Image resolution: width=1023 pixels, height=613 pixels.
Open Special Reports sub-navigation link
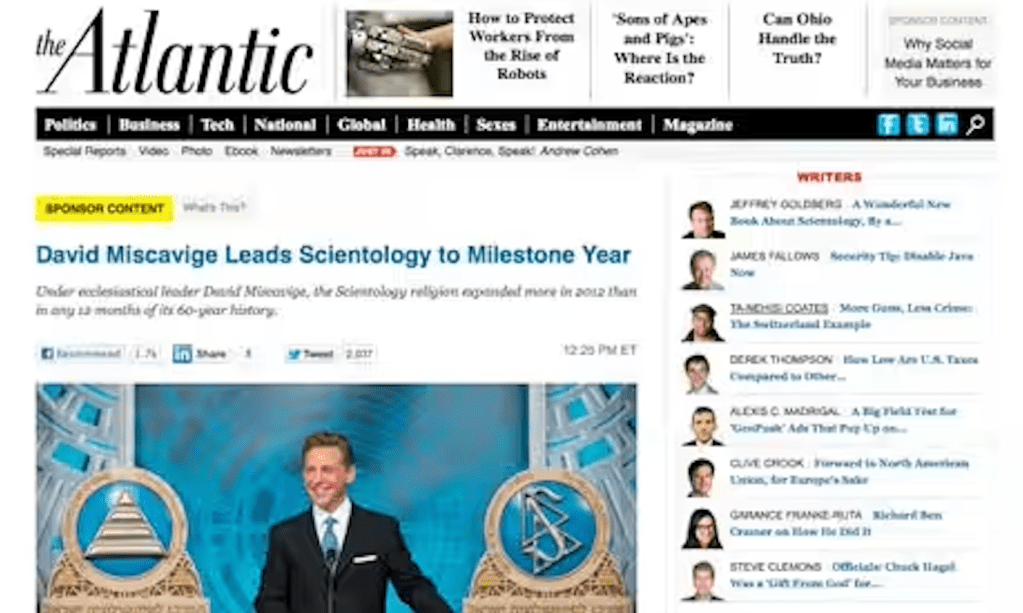point(85,151)
